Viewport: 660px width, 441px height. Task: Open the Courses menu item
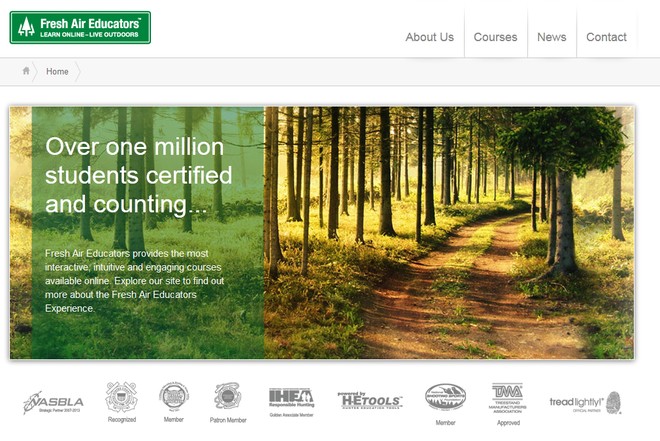(x=495, y=37)
